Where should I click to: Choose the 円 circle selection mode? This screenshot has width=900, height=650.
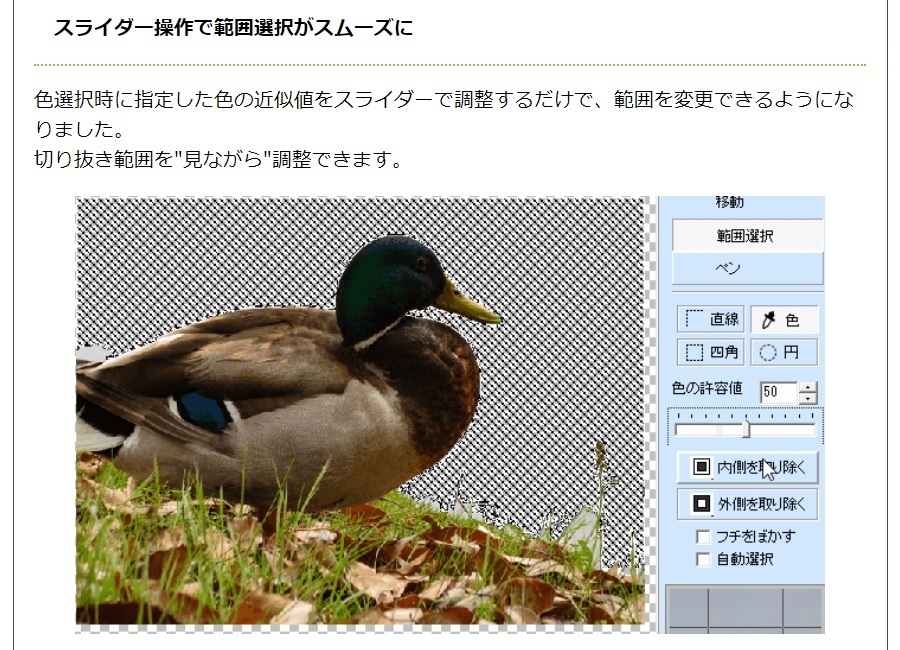pos(784,352)
